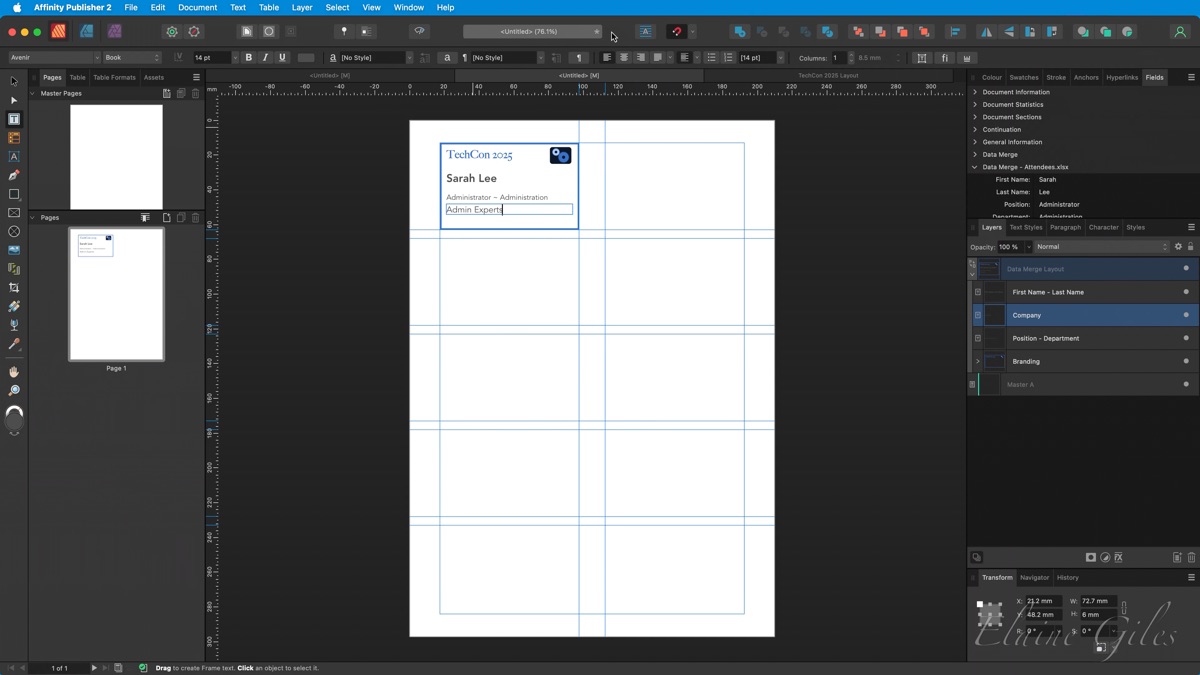Expand Data Merge fields section

[x=975, y=155]
